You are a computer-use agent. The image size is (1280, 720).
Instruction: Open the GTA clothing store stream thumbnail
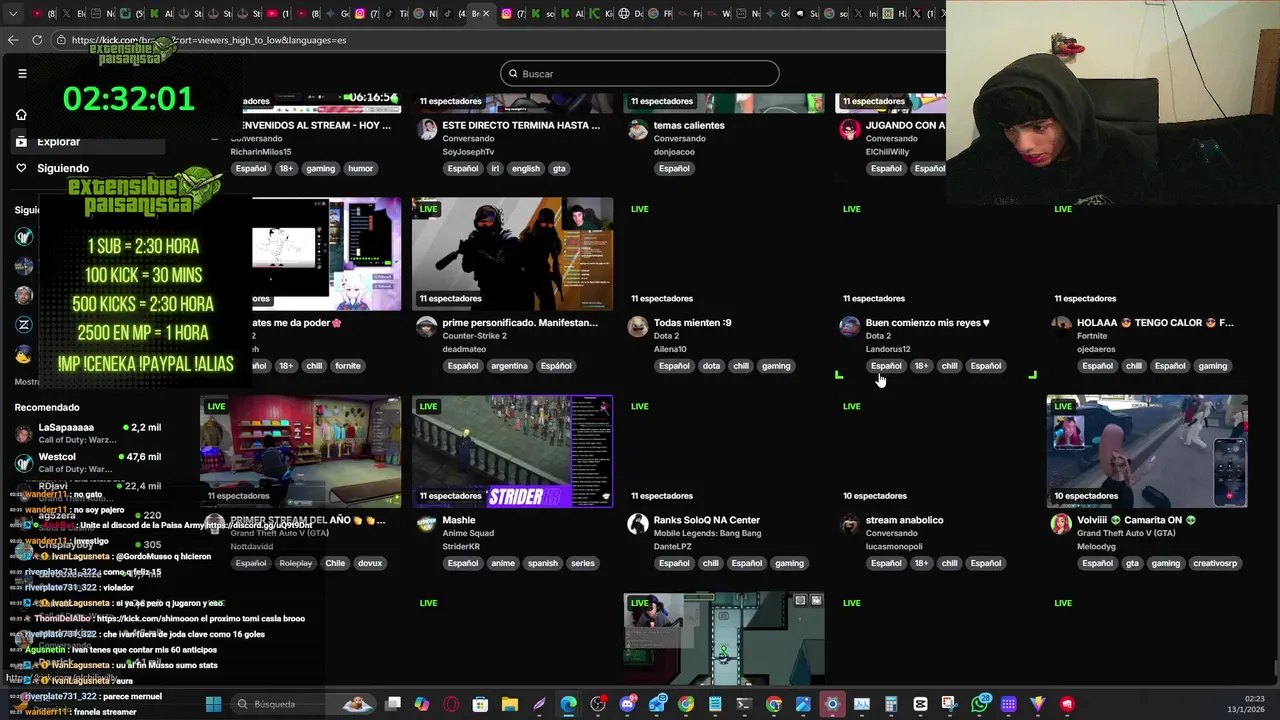click(x=300, y=452)
